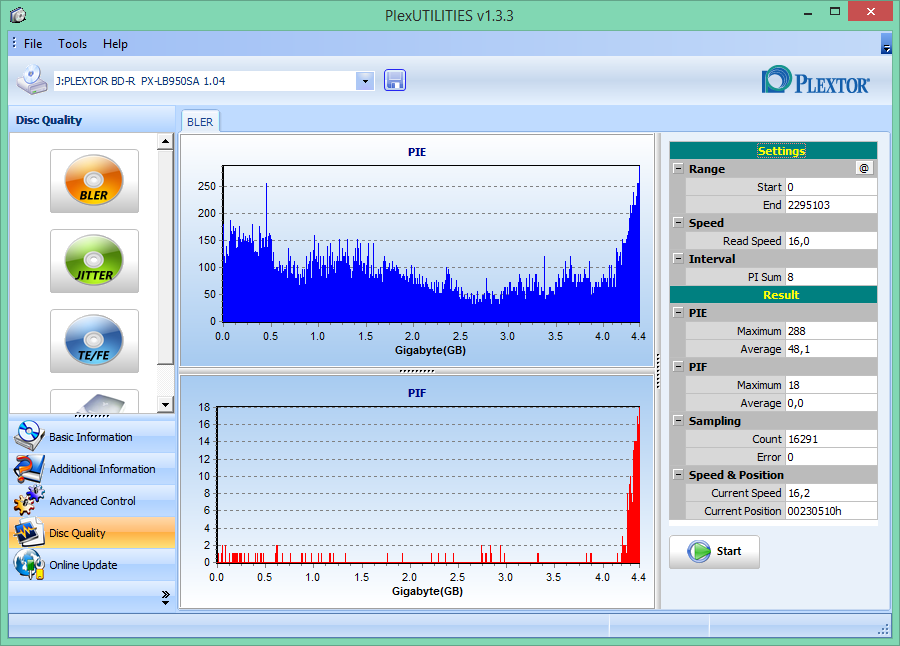Click the PIE graph title
This screenshot has width=900, height=646.
click(x=417, y=152)
